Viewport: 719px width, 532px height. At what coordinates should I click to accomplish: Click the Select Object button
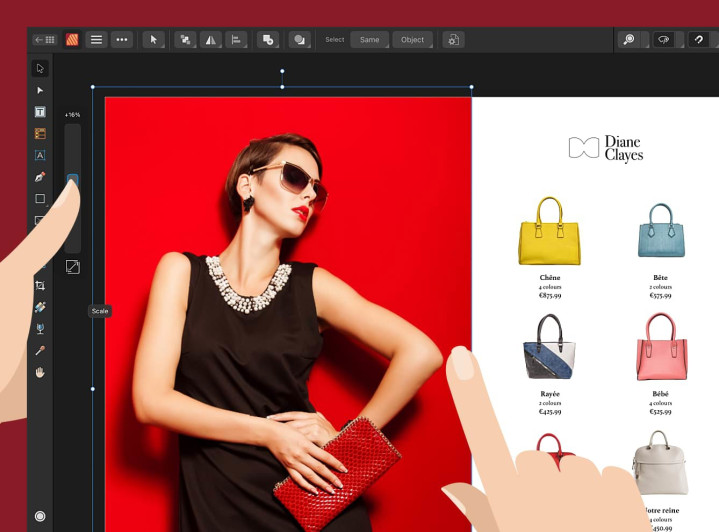412,40
